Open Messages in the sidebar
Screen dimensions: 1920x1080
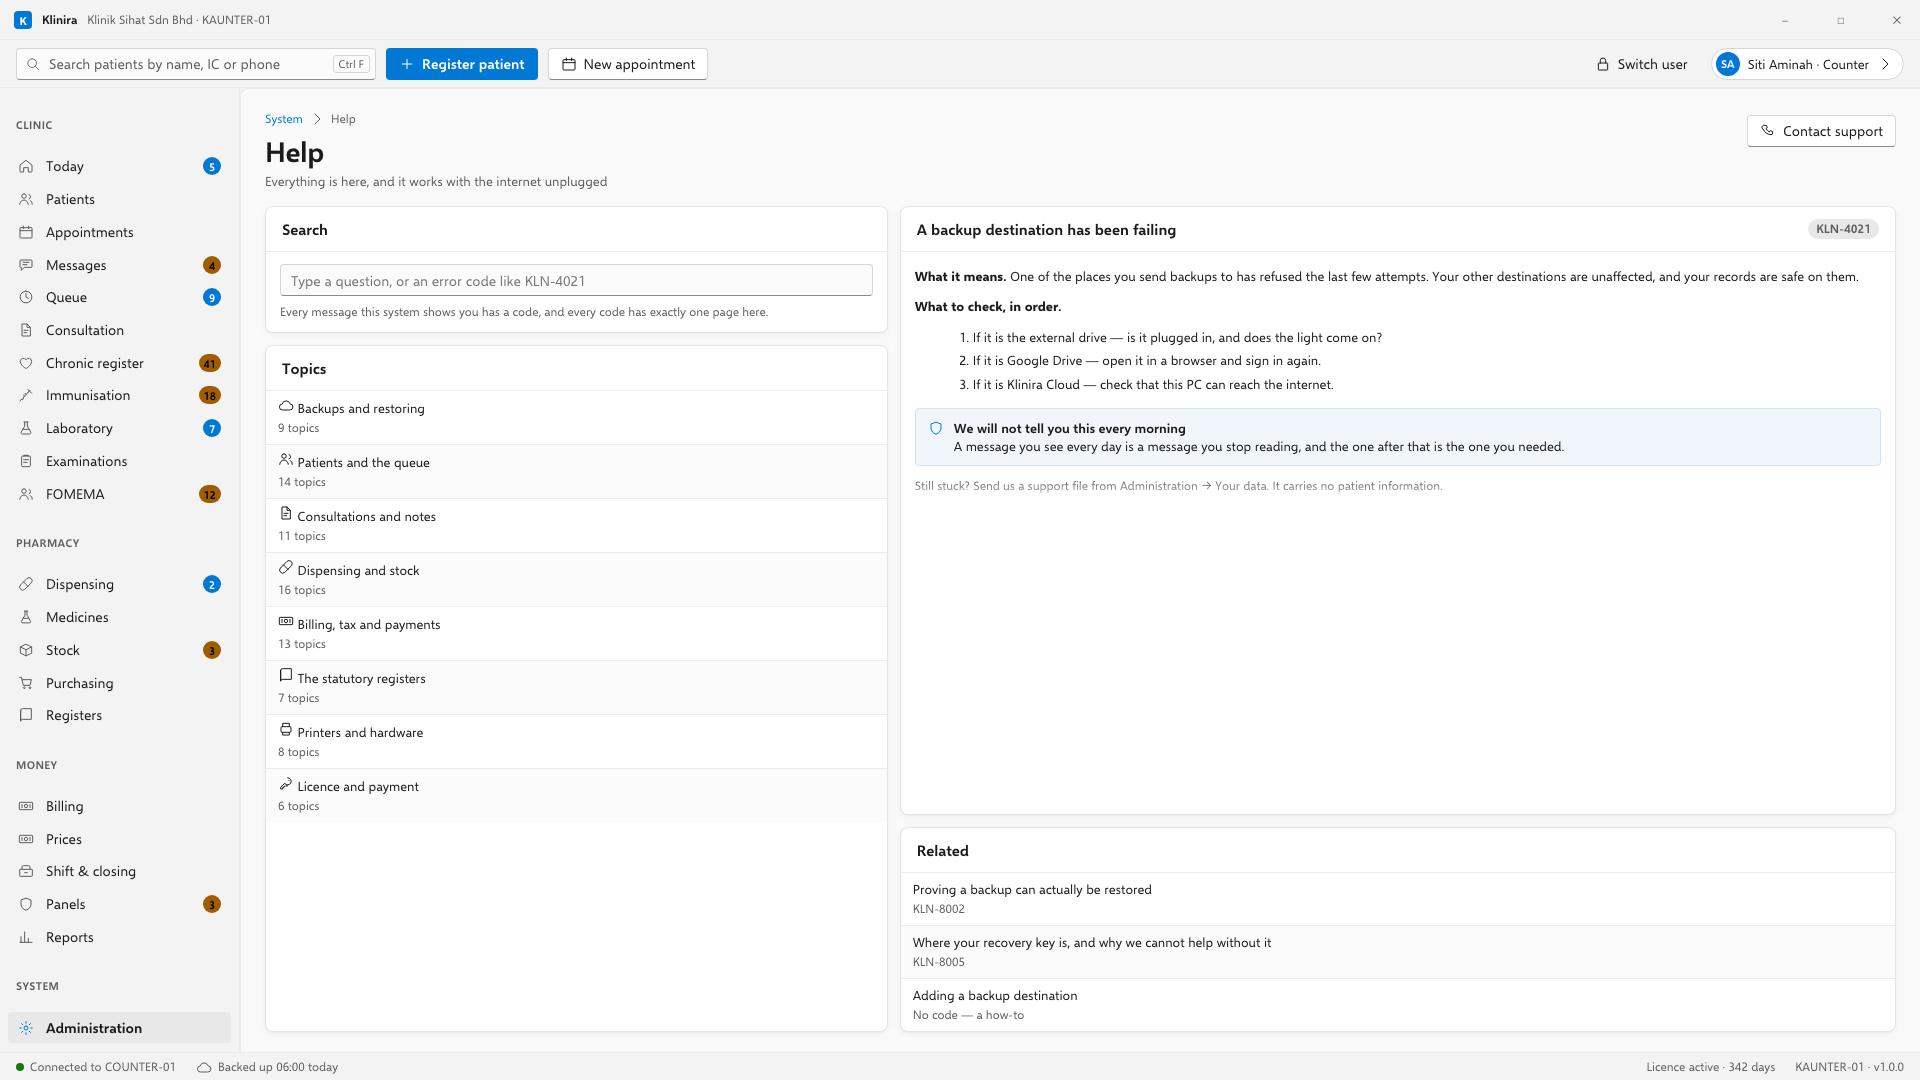pyautogui.click(x=119, y=265)
